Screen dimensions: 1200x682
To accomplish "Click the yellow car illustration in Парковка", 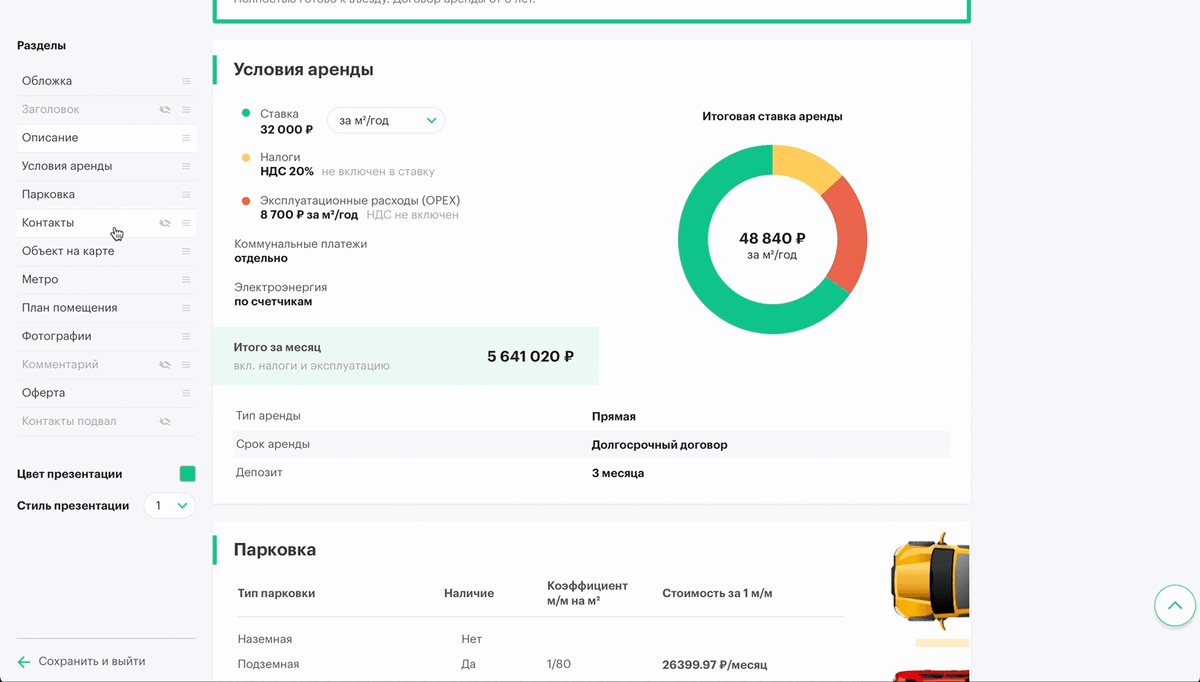I will (930, 582).
